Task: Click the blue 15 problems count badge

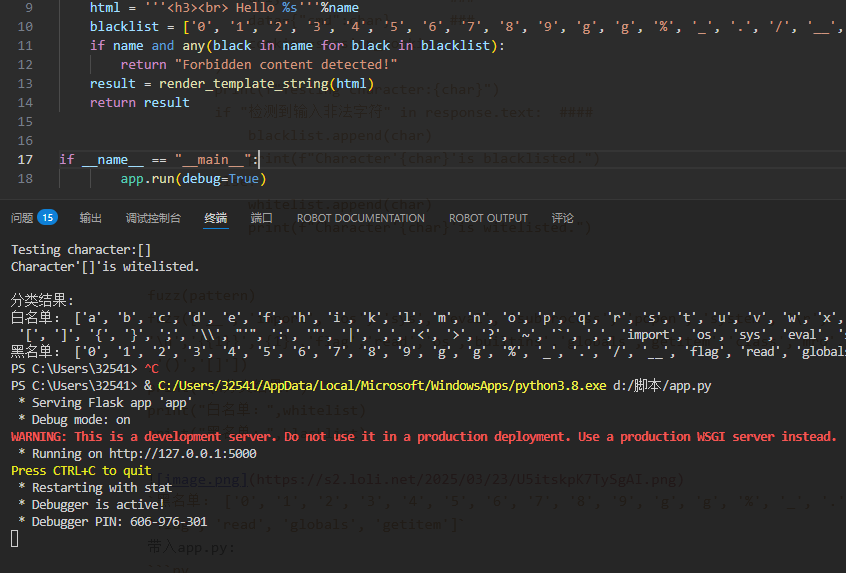Action: click(x=47, y=218)
